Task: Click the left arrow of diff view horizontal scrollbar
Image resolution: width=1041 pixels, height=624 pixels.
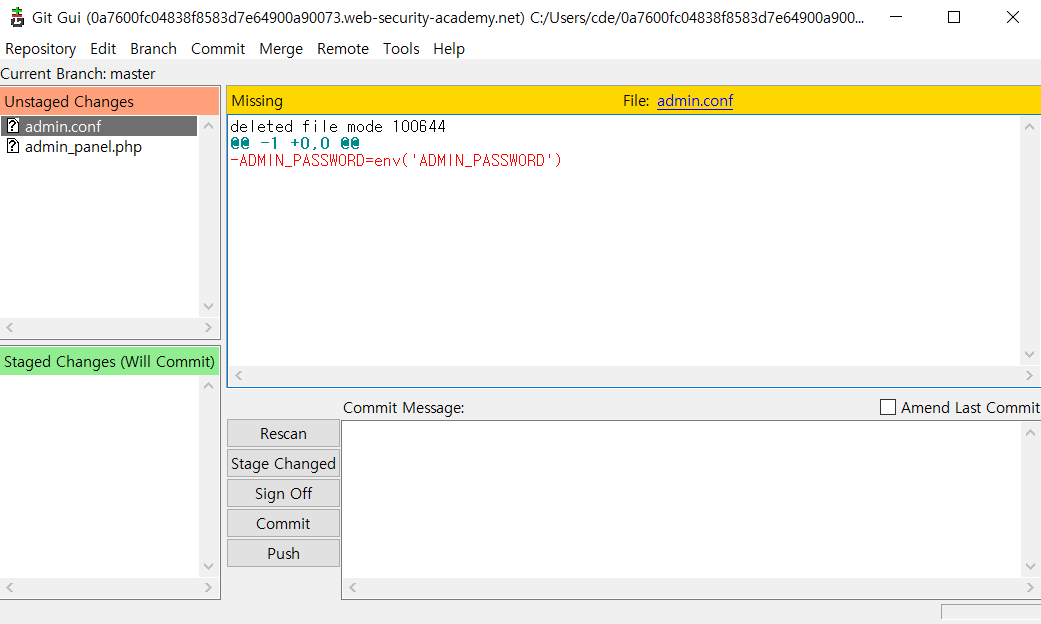Action: click(238, 376)
